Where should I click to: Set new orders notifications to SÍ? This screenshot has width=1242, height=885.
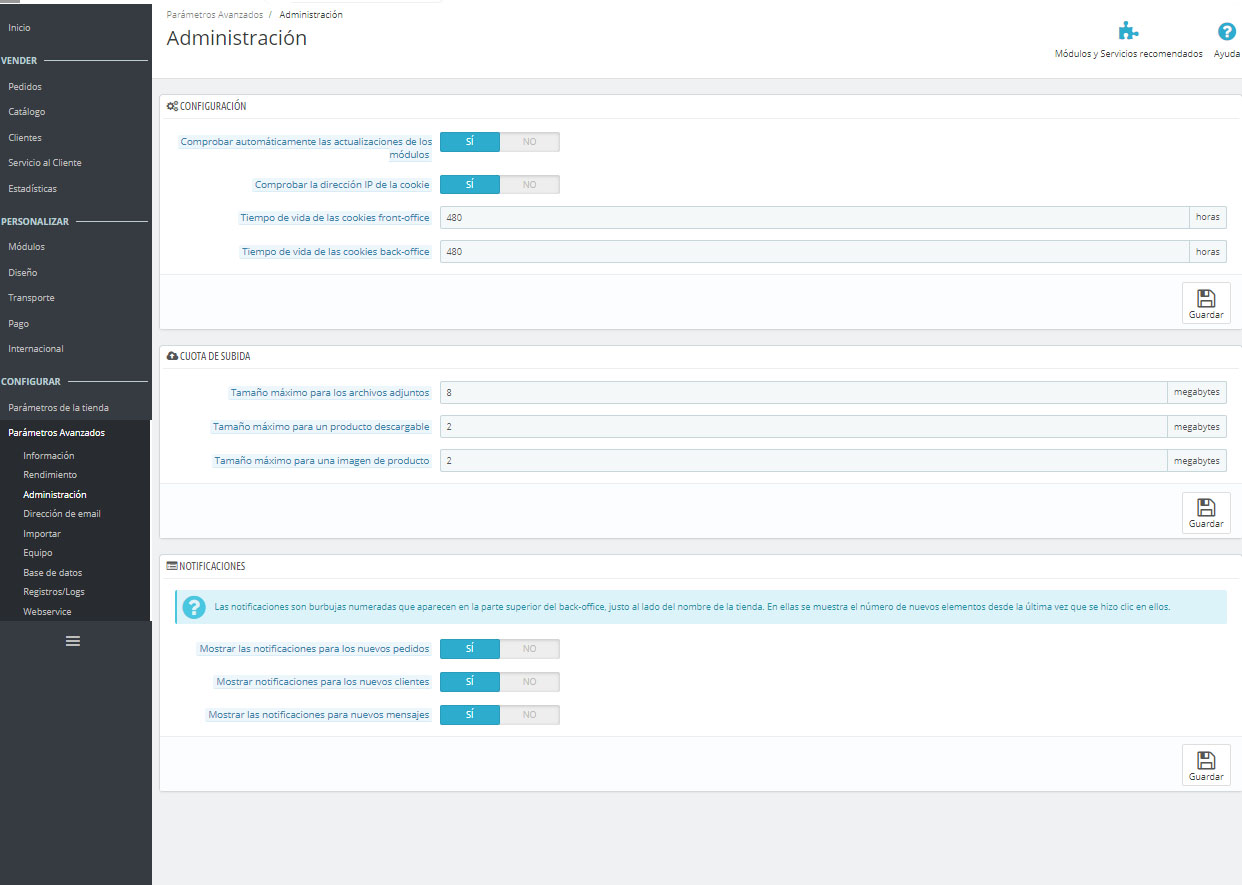(x=470, y=649)
